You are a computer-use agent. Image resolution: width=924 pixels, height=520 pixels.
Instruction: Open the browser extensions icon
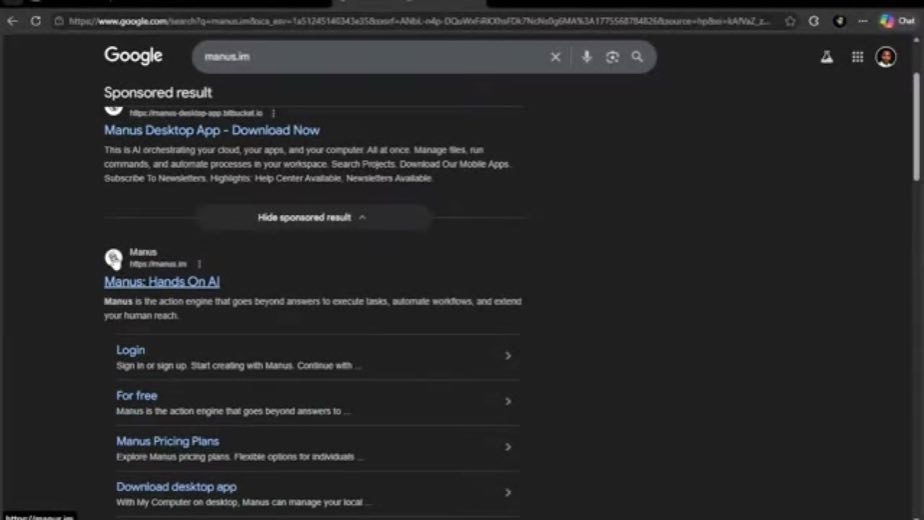[x=814, y=21]
